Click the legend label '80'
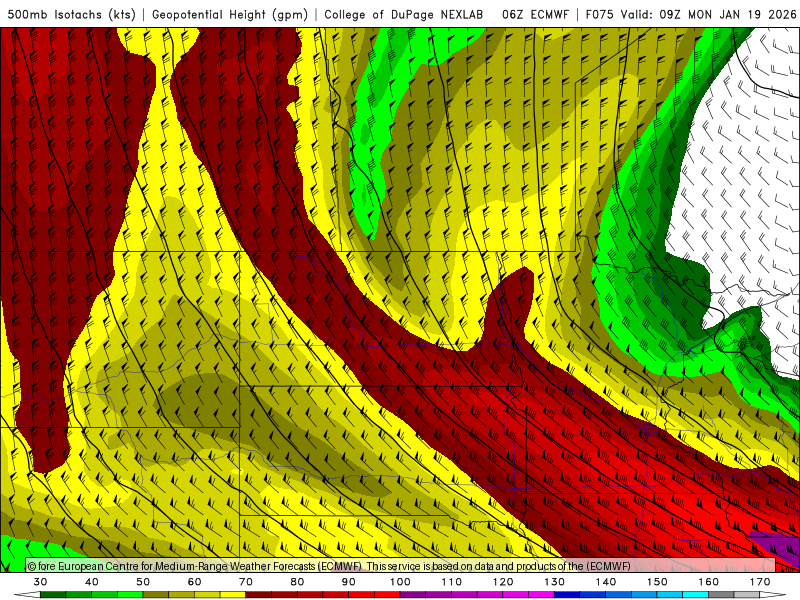The image size is (800, 600). pos(297,582)
